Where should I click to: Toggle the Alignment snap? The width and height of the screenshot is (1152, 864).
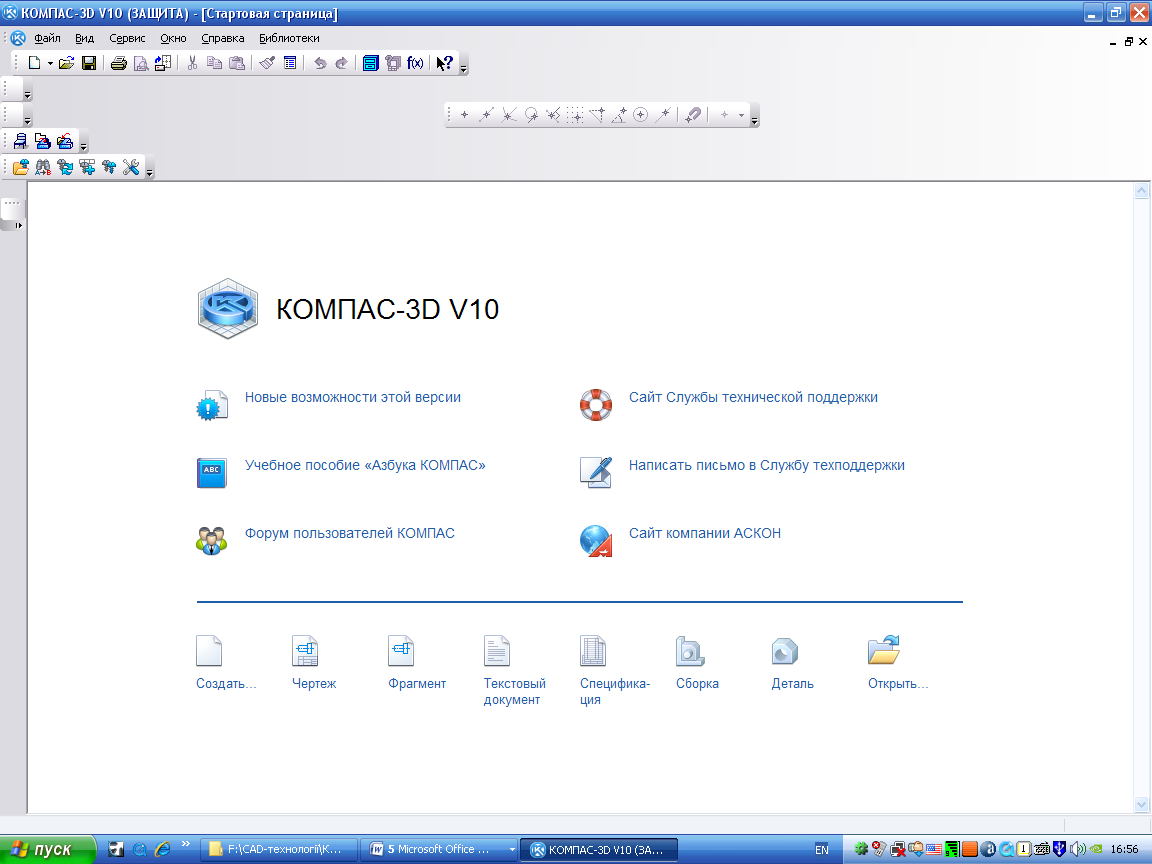[x=597, y=115]
